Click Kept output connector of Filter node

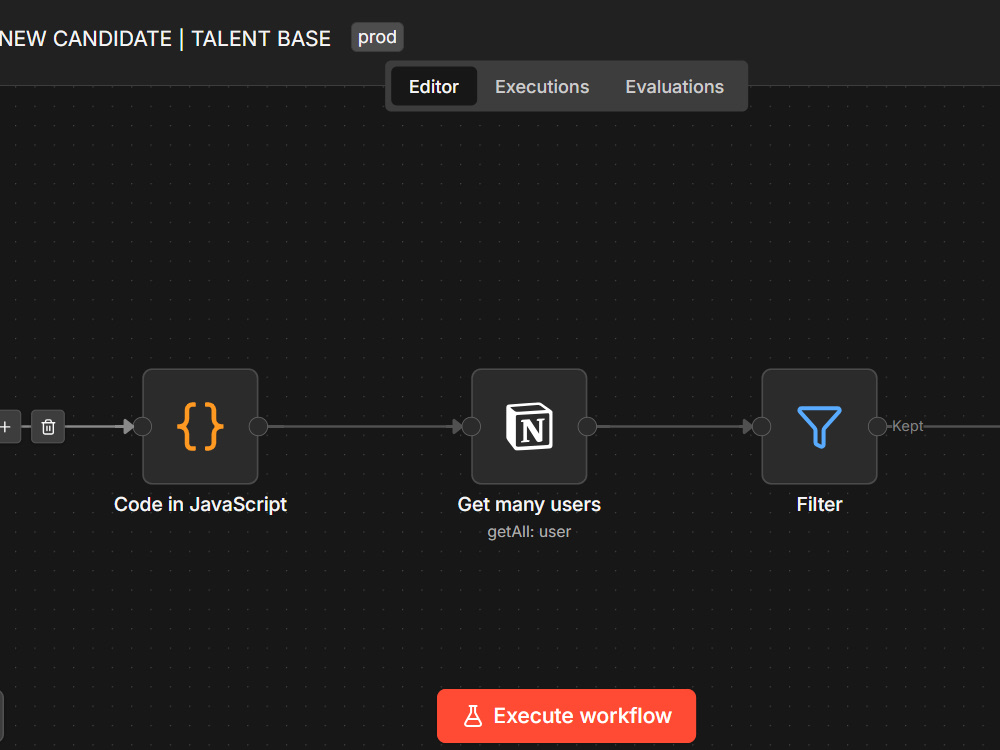tap(877, 427)
